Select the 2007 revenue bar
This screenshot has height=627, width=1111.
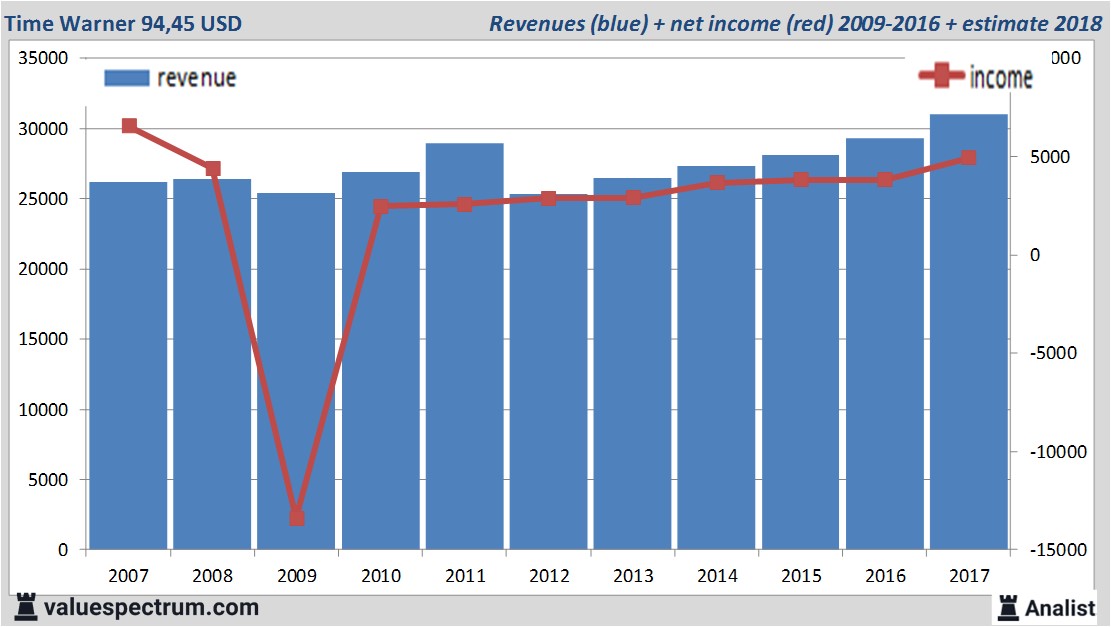pos(128,366)
